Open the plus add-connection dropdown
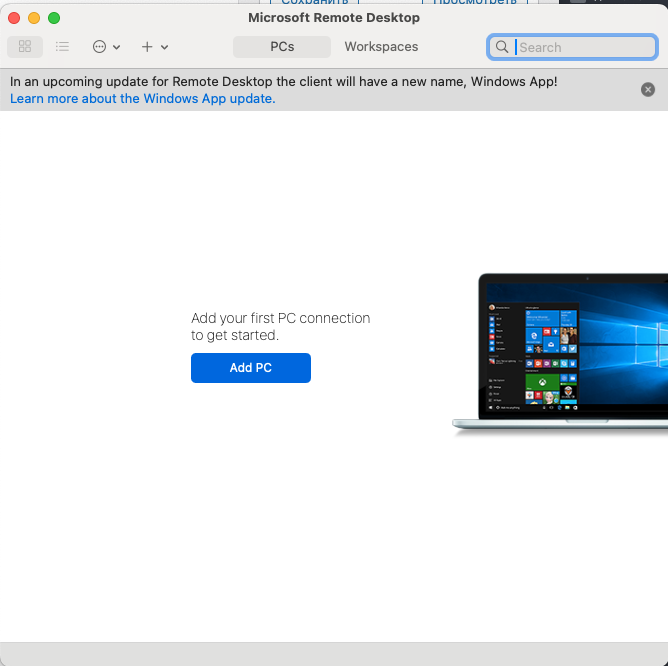This screenshot has height=666, width=668. tap(154, 46)
